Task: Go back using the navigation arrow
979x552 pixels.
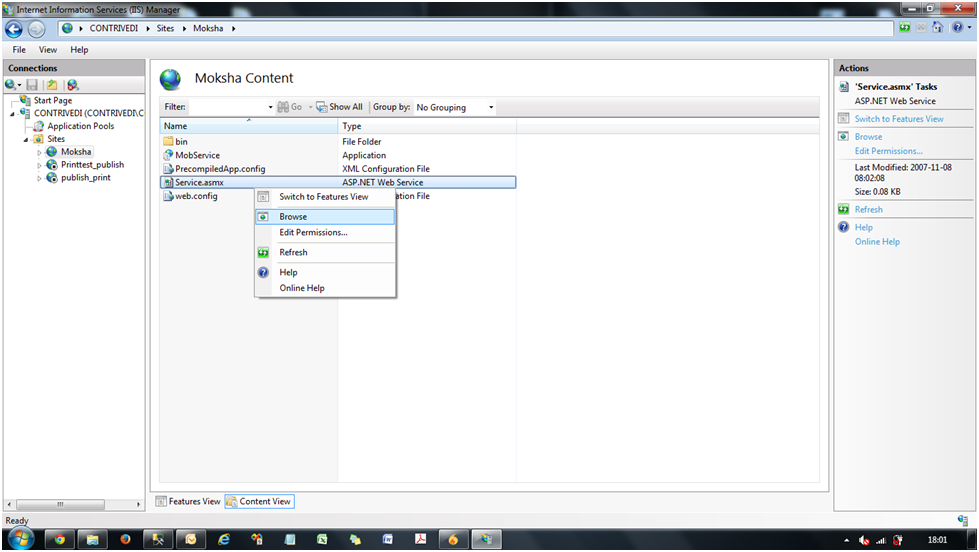Action: click(14, 29)
